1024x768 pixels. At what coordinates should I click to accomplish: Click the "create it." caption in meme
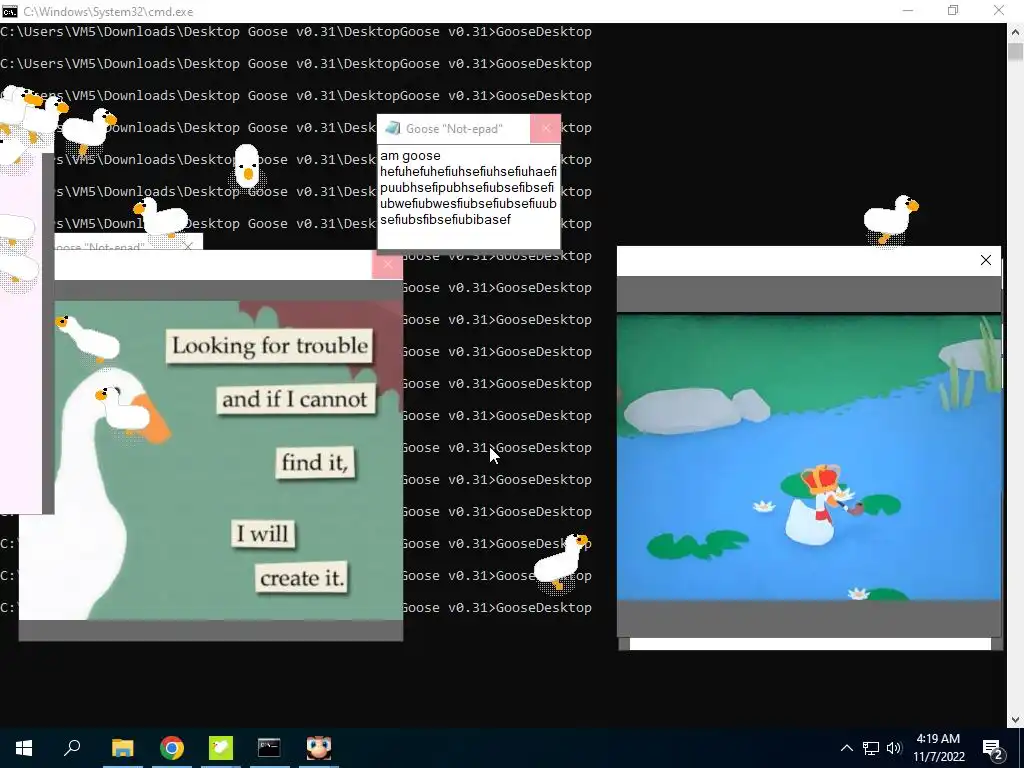[302, 578]
